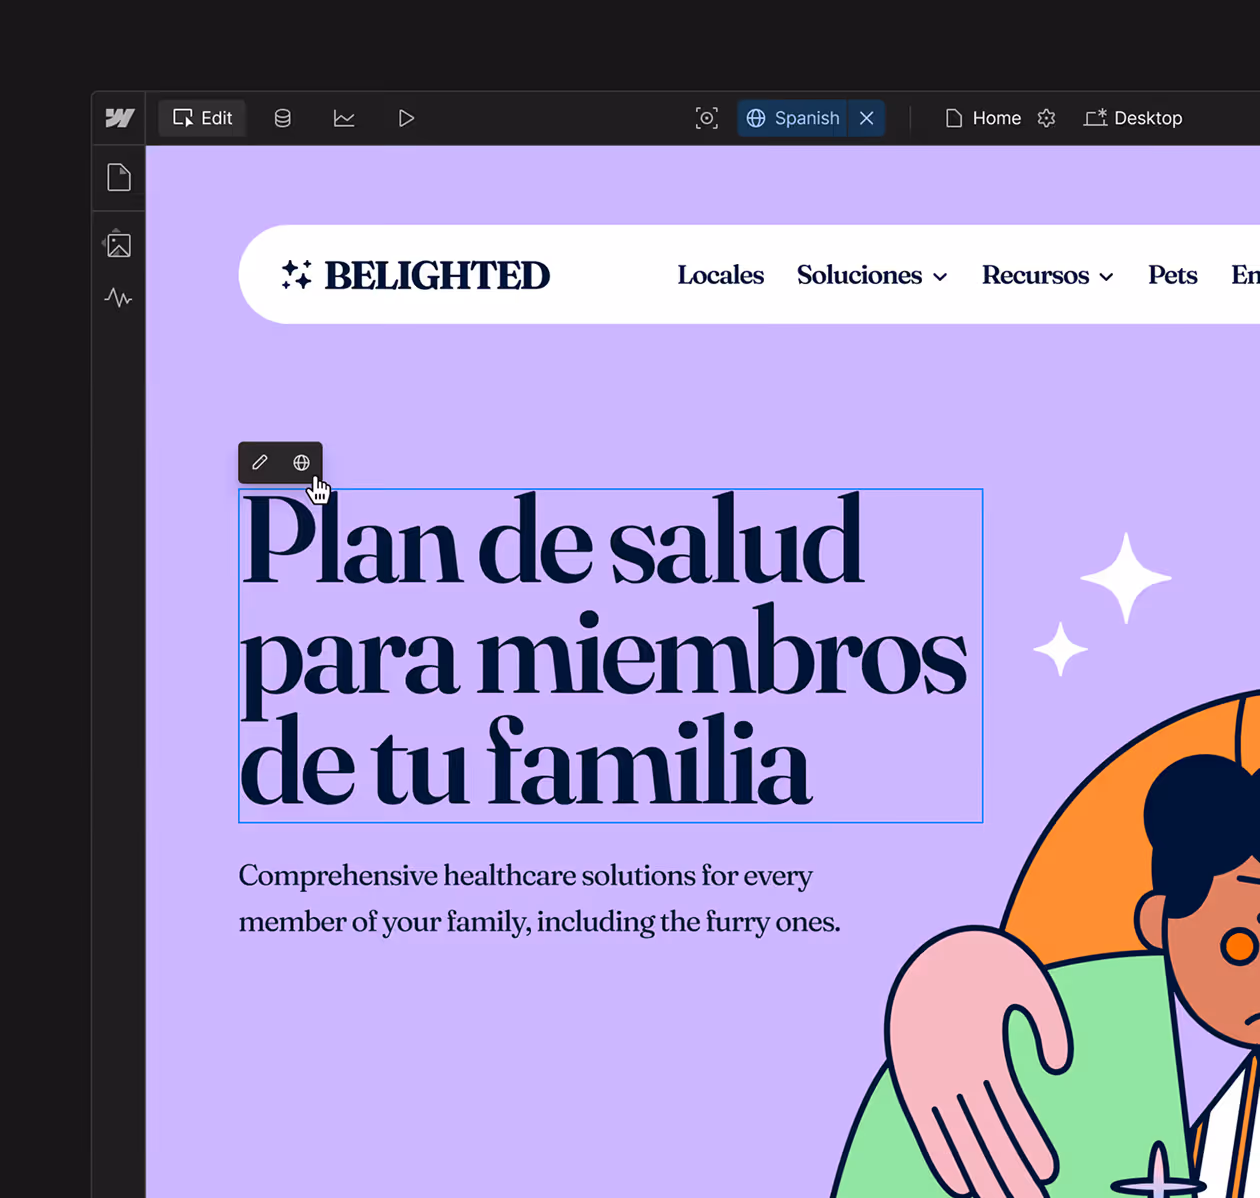The image size is (1260, 1198).
Task: Open the Locales menu item
Action: (x=720, y=275)
